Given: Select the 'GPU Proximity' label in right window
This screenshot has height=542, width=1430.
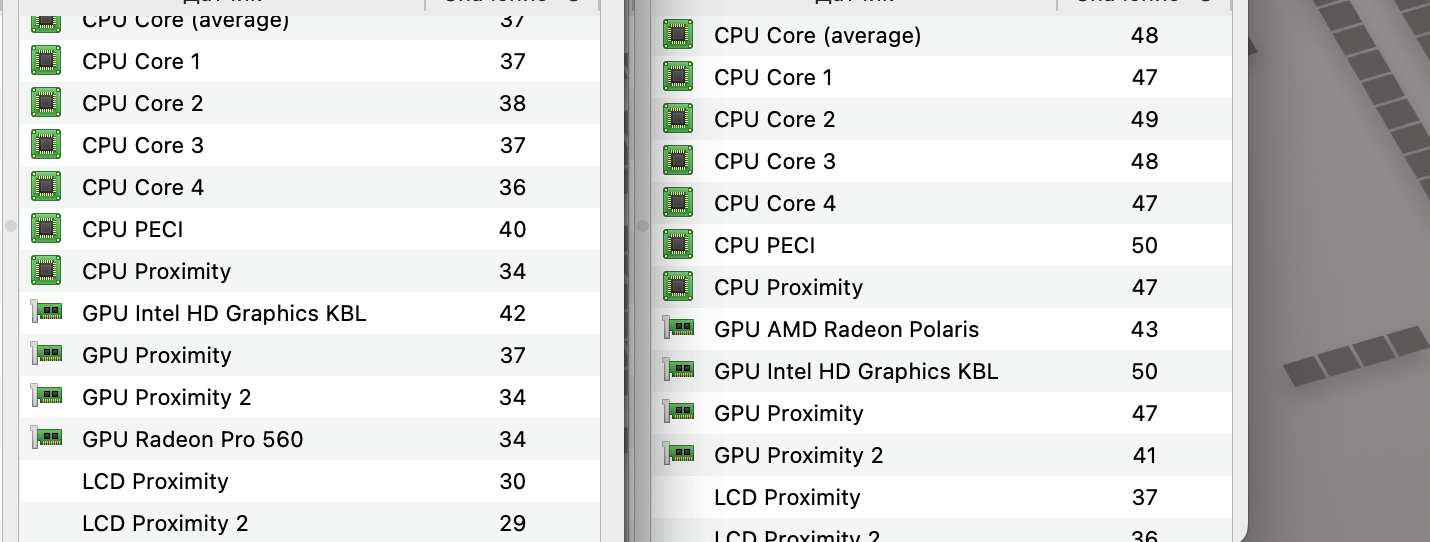Looking at the screenshot, I should pos(789,413).
